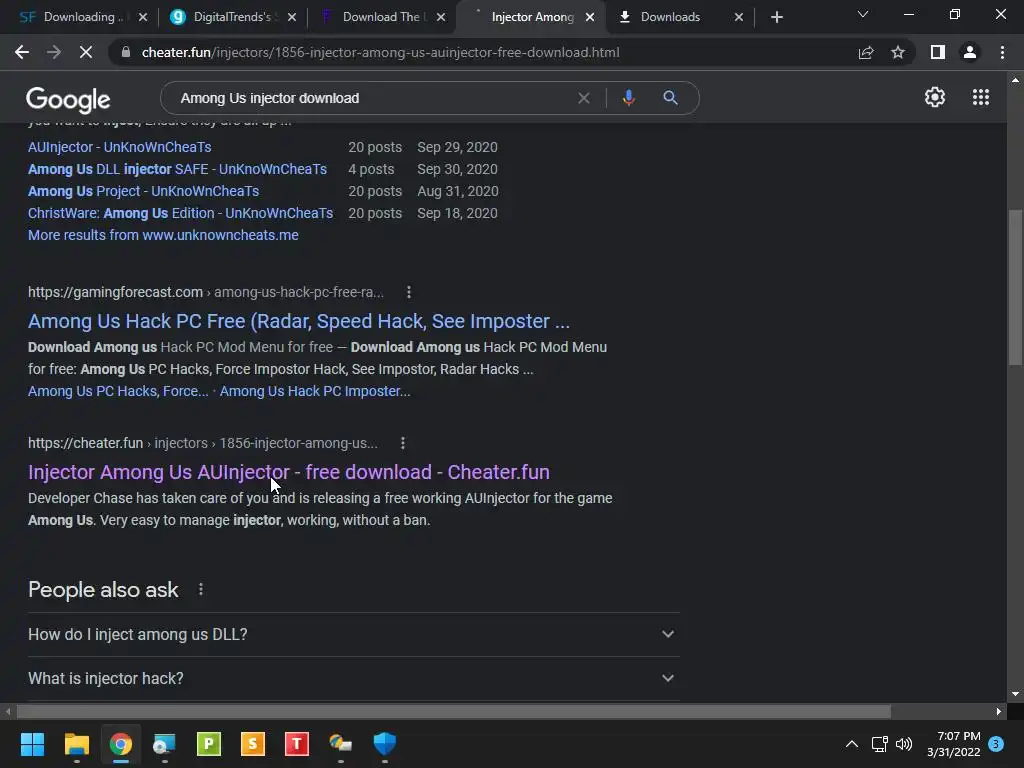Open a new browser tab

[776, 17]
